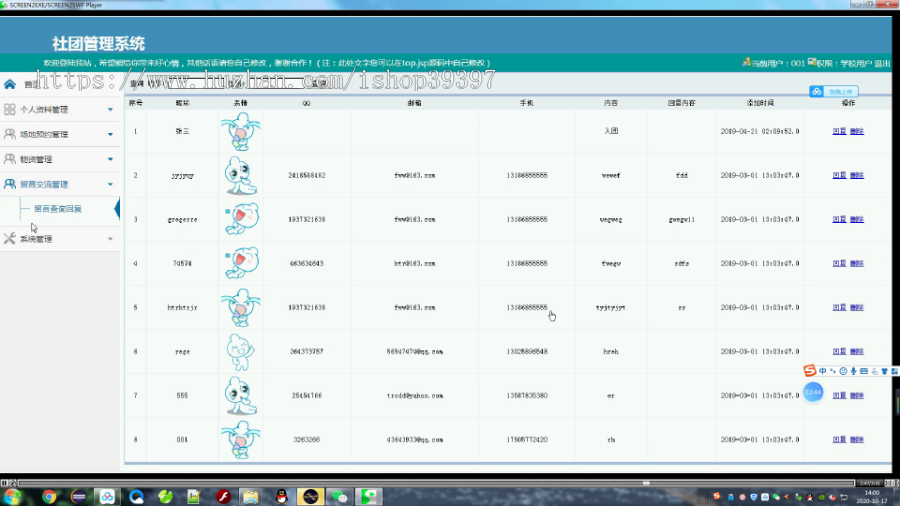Viewport: 900px width, 506px height.
Task: Delete the 张三 message row
Action: [x=857, y=131]
